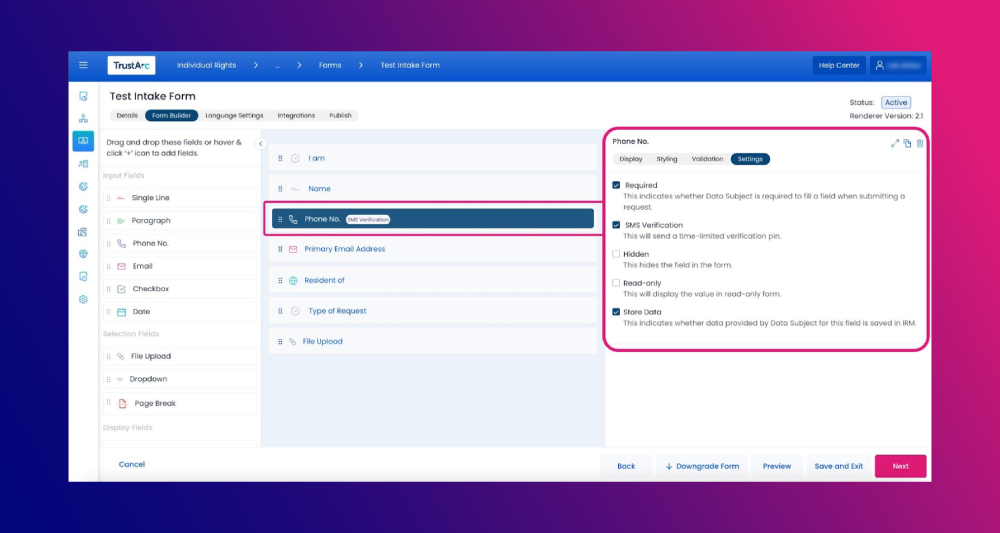
Task: Click the drag handle of Resident of row
Action: tap(280, 281)
